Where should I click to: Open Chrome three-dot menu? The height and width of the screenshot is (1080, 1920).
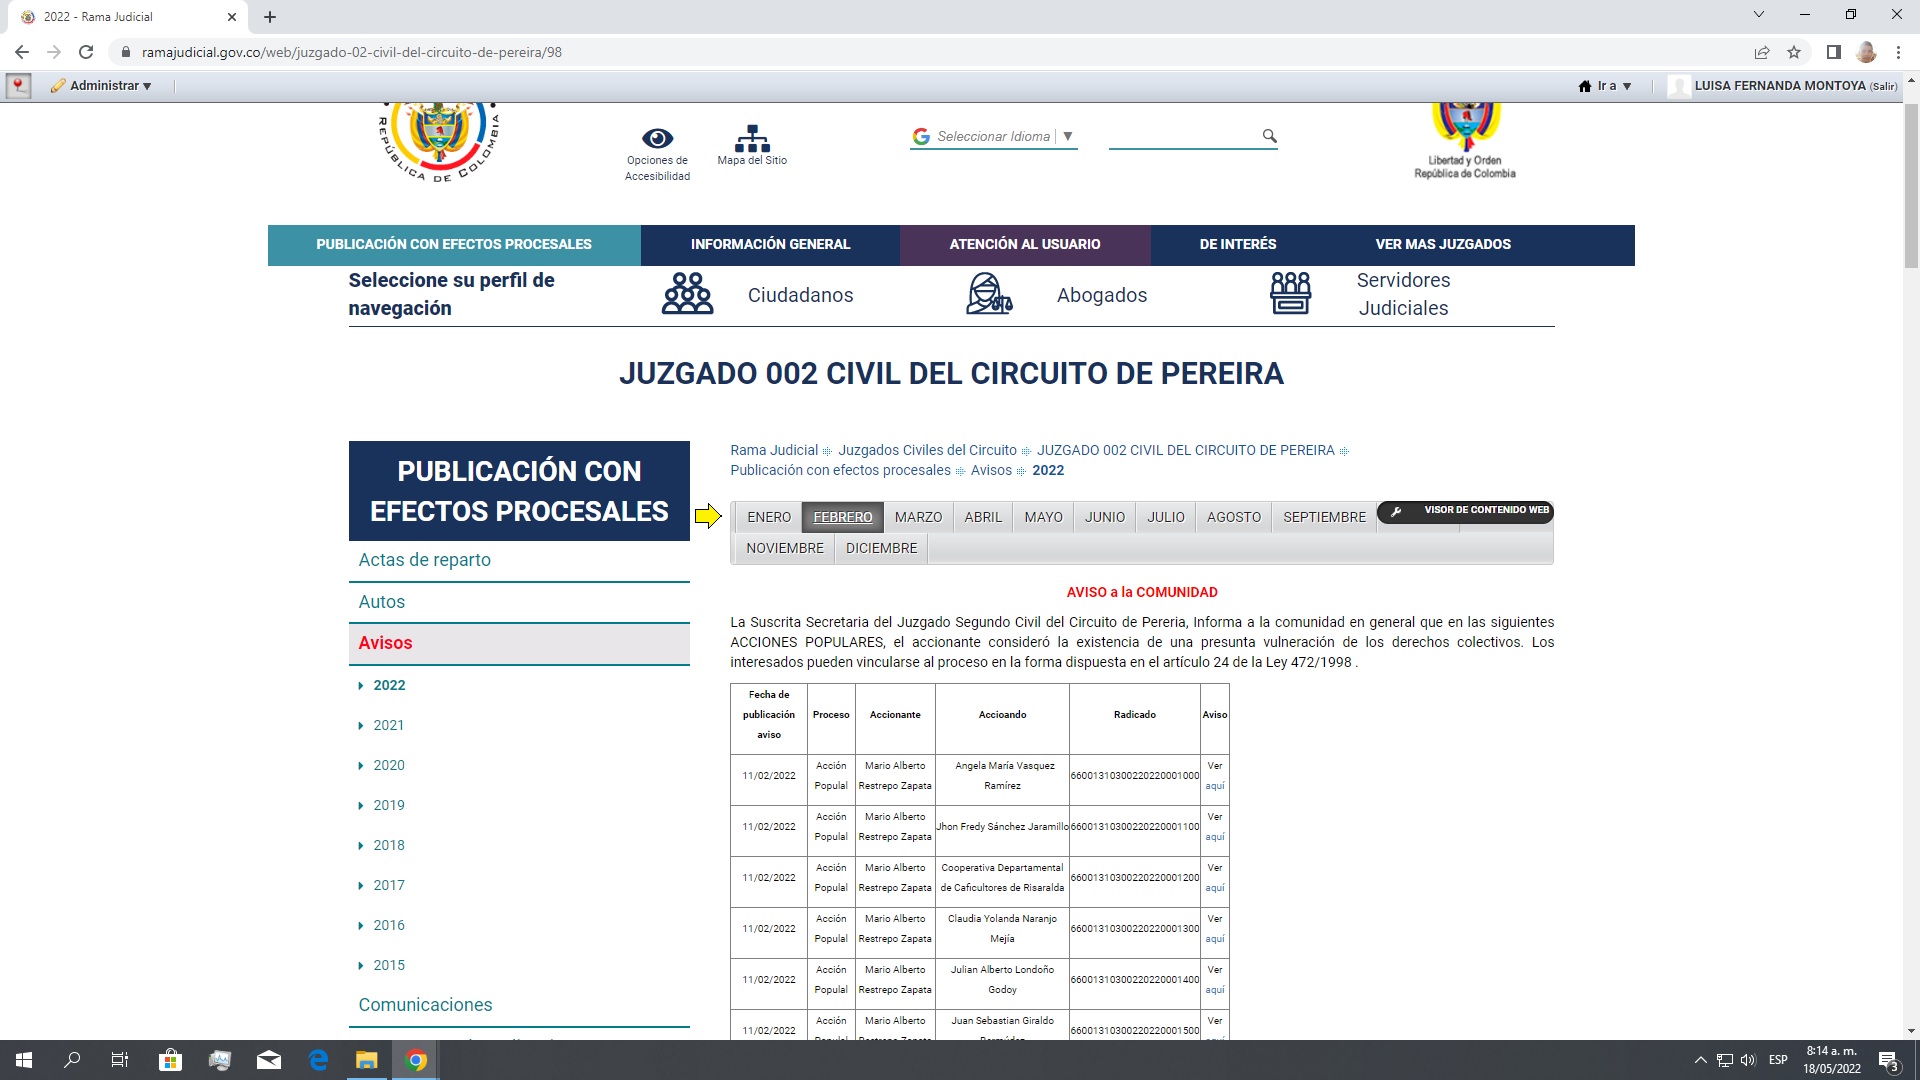[x=1898, y=52]
